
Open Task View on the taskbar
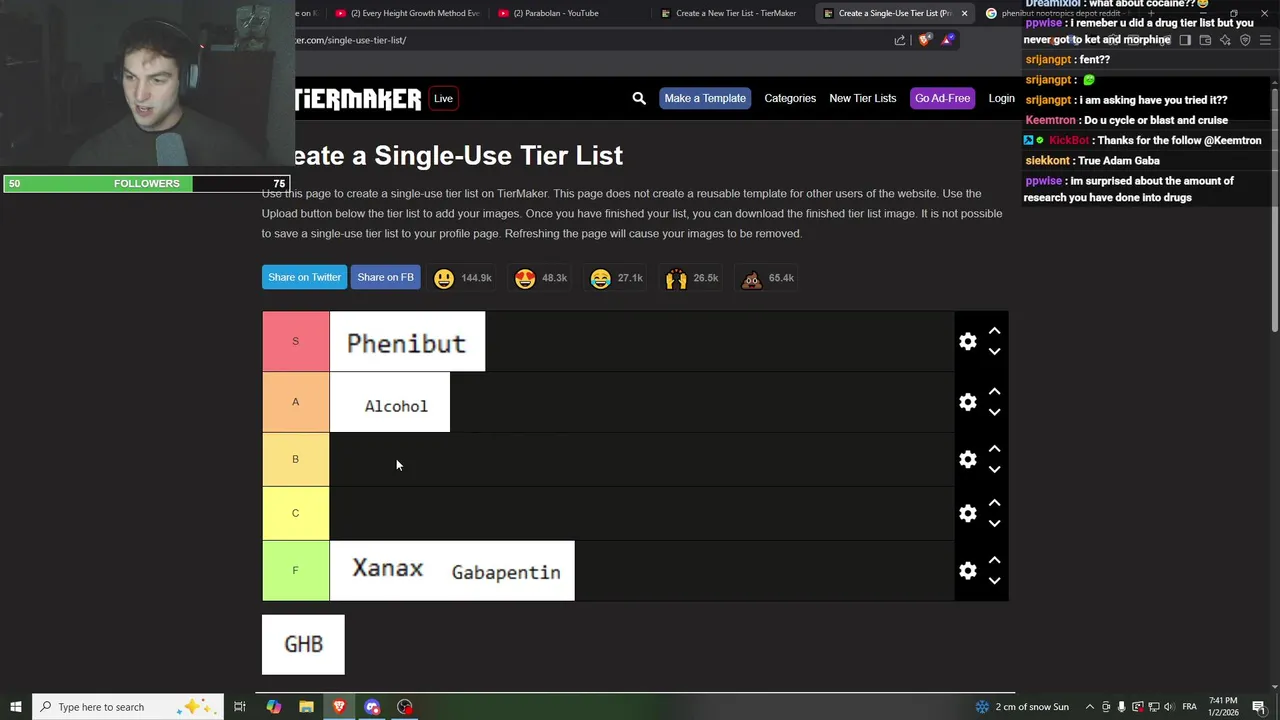click(240, 707)
